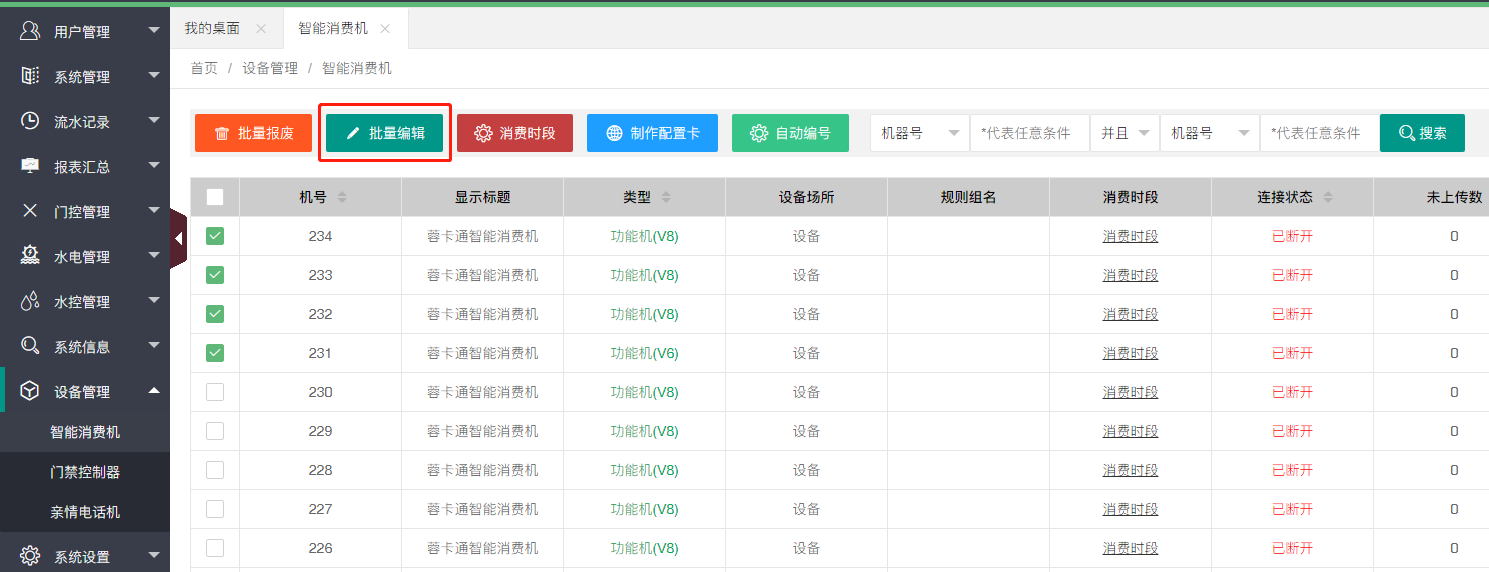Check the checkbox for device 230
This screenshot has width=1489, height=572.
tap(215, 392)
